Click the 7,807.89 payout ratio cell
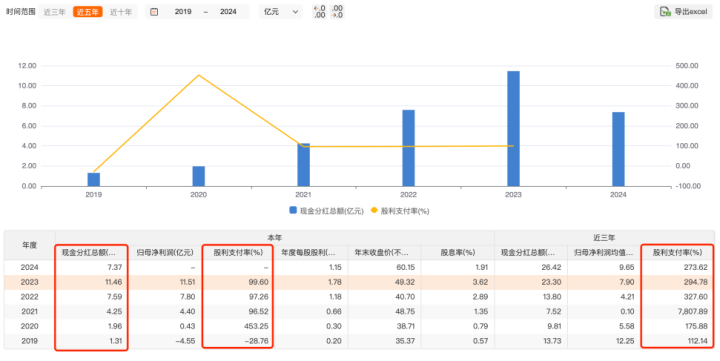The height and width of the screenshot is (361, 720). coord(677,311)
